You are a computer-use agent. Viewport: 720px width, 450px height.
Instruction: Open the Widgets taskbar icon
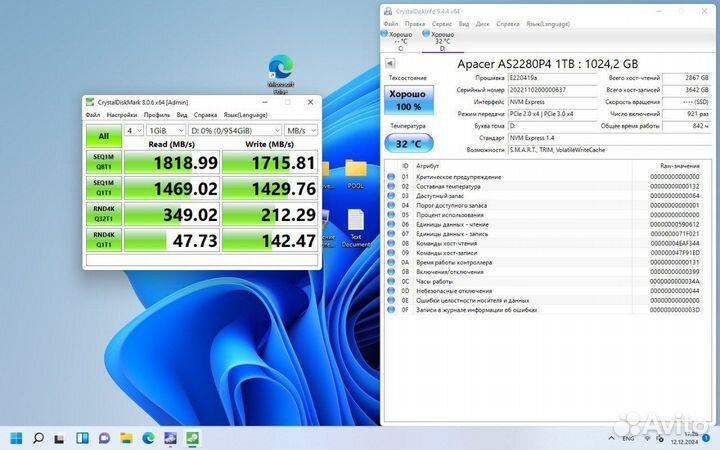click(x=82, y=438)
